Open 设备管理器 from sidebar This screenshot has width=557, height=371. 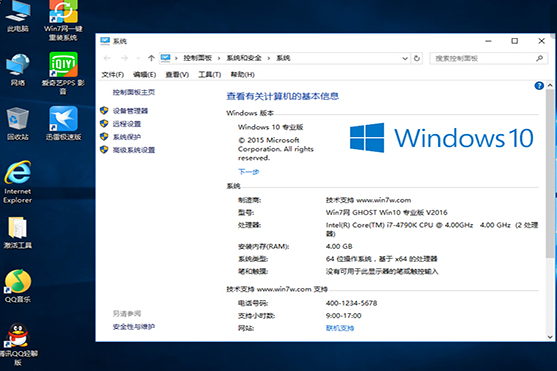tap(130, 111)
